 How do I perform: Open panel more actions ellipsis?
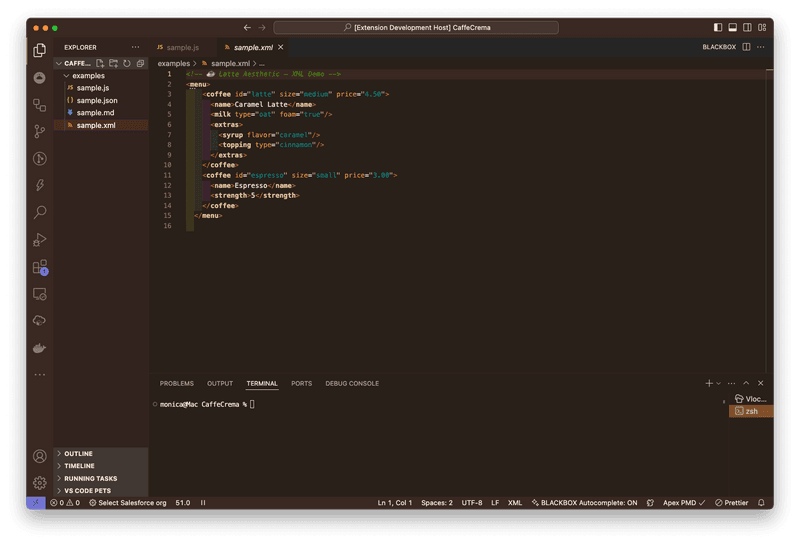coord(731,383)
